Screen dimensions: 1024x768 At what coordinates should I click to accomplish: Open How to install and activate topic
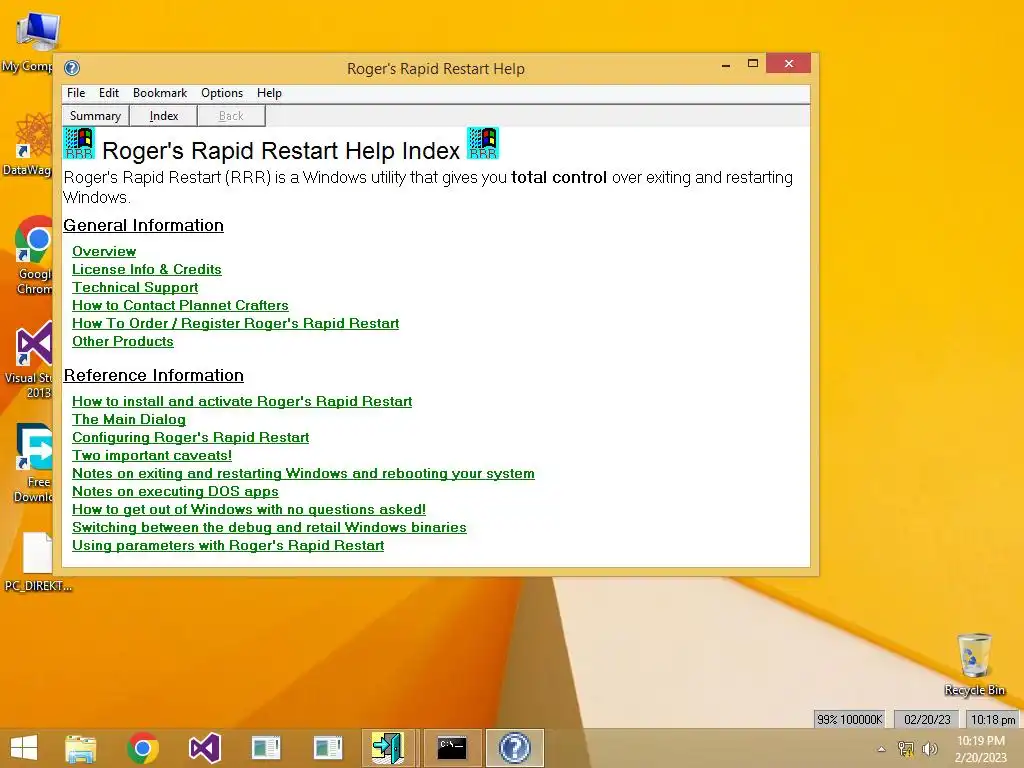pos(242,401)
